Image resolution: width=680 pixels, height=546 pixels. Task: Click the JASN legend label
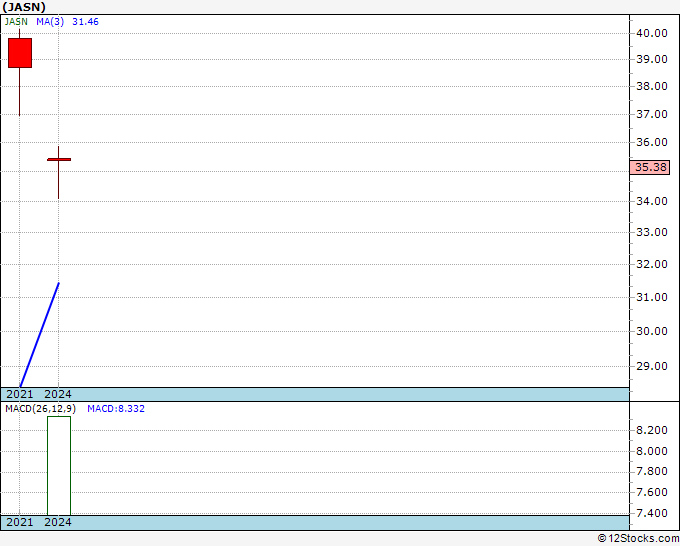pos(16,22)
